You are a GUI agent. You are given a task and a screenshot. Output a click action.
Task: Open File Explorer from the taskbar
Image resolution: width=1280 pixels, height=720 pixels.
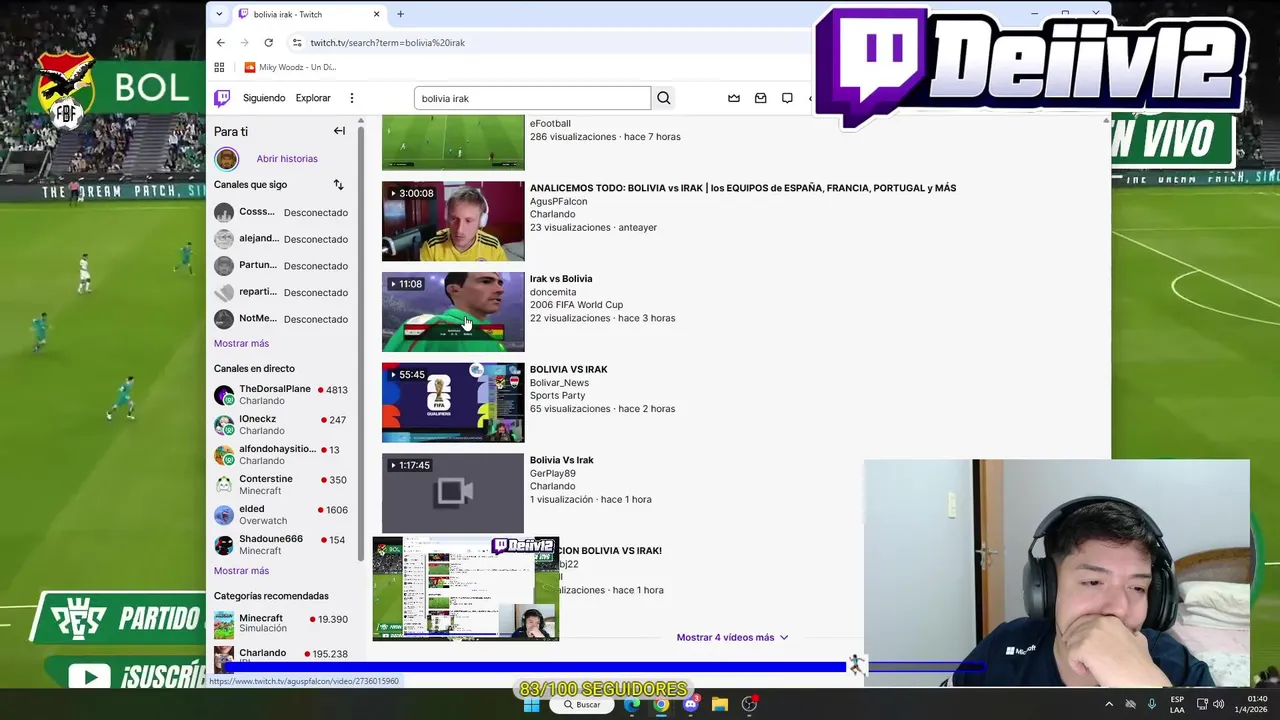pyautogui.click(x=719, y=704)
